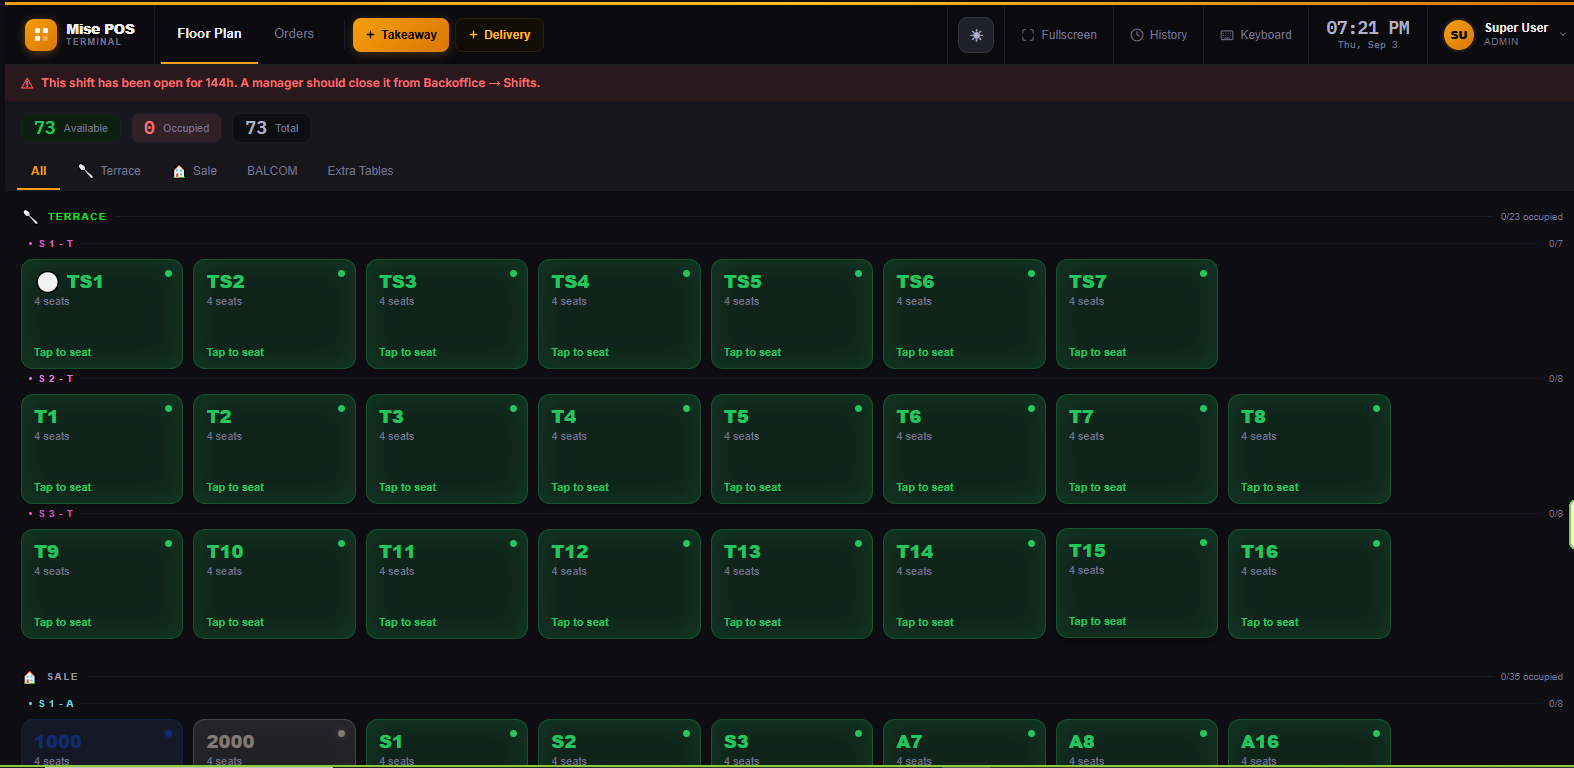Expand the Super User dropdown chevron
This screenshot has width=1574, height=768.
1563,35
